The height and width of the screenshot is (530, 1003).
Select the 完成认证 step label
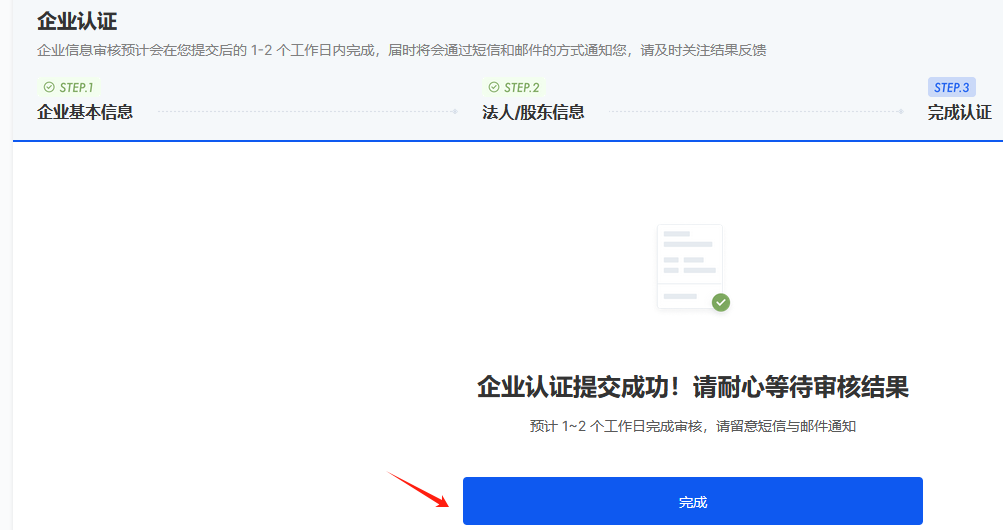coord(959,112)
